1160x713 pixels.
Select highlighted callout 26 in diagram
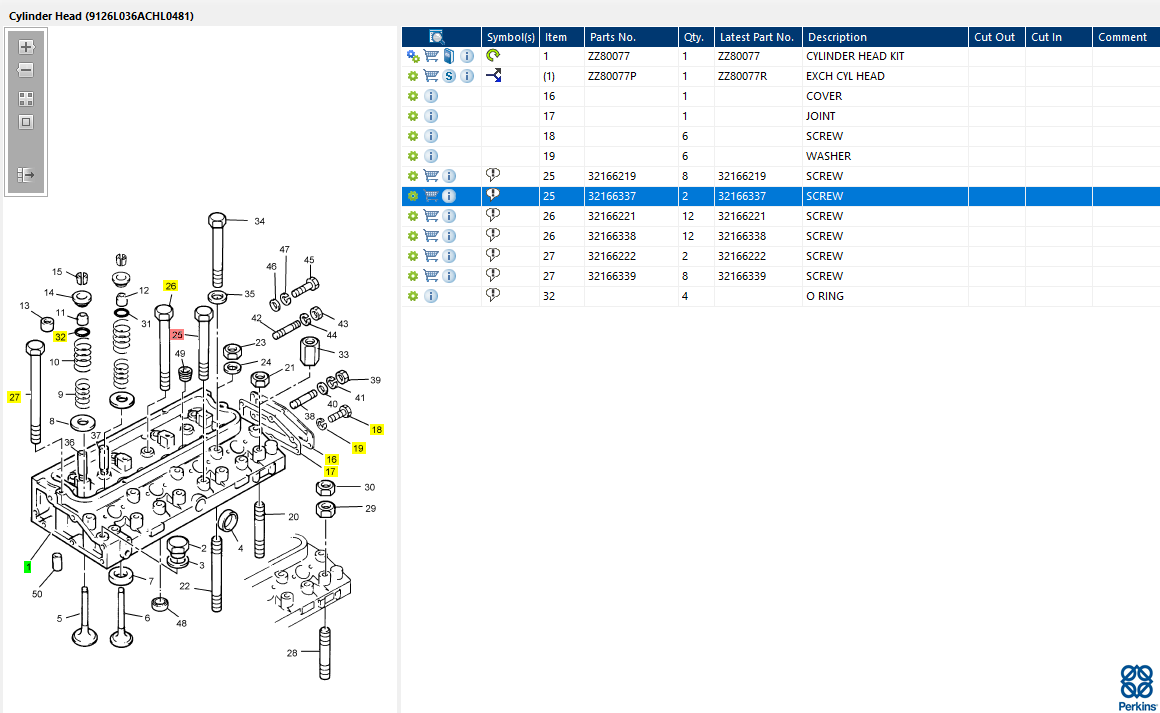[171, 286]
